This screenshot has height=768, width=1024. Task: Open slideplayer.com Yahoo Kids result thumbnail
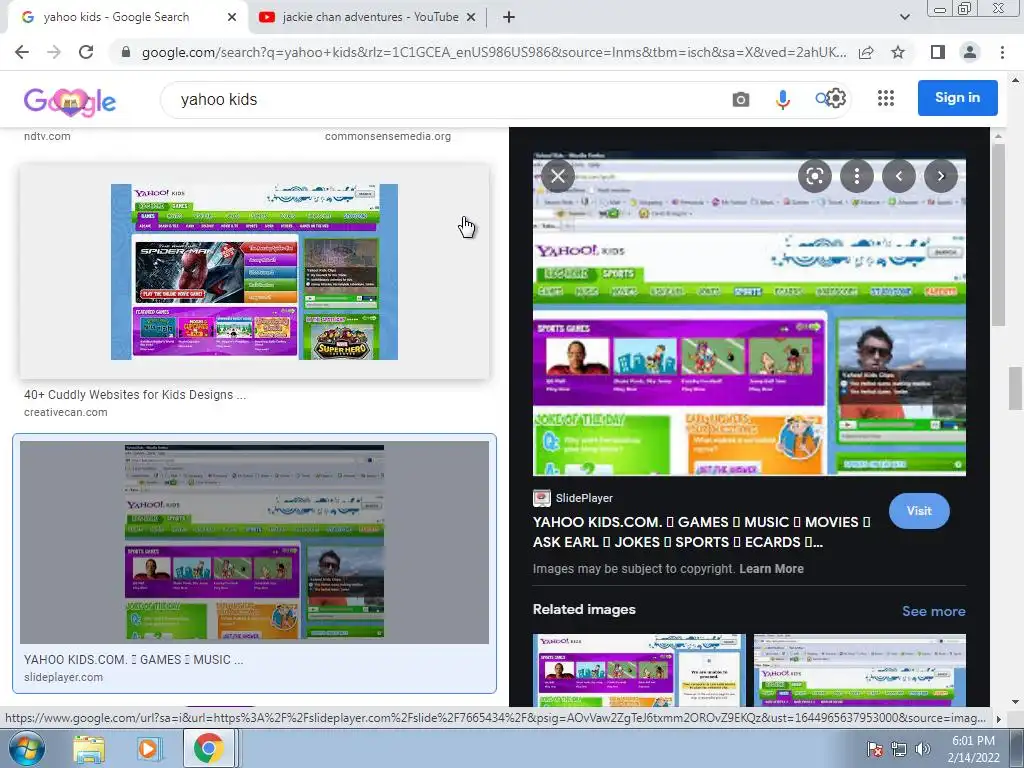(254, 542)
